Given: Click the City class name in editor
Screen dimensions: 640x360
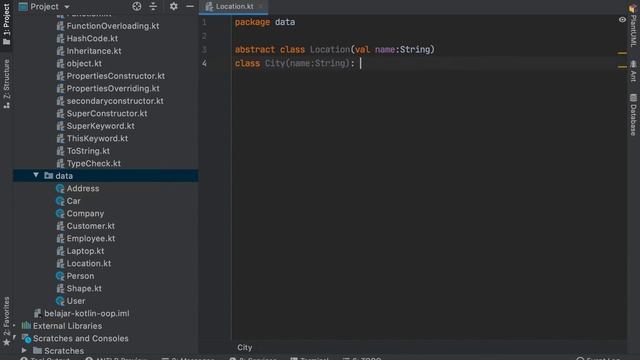Looking at the screenshot, I should [x=275, y=63].
